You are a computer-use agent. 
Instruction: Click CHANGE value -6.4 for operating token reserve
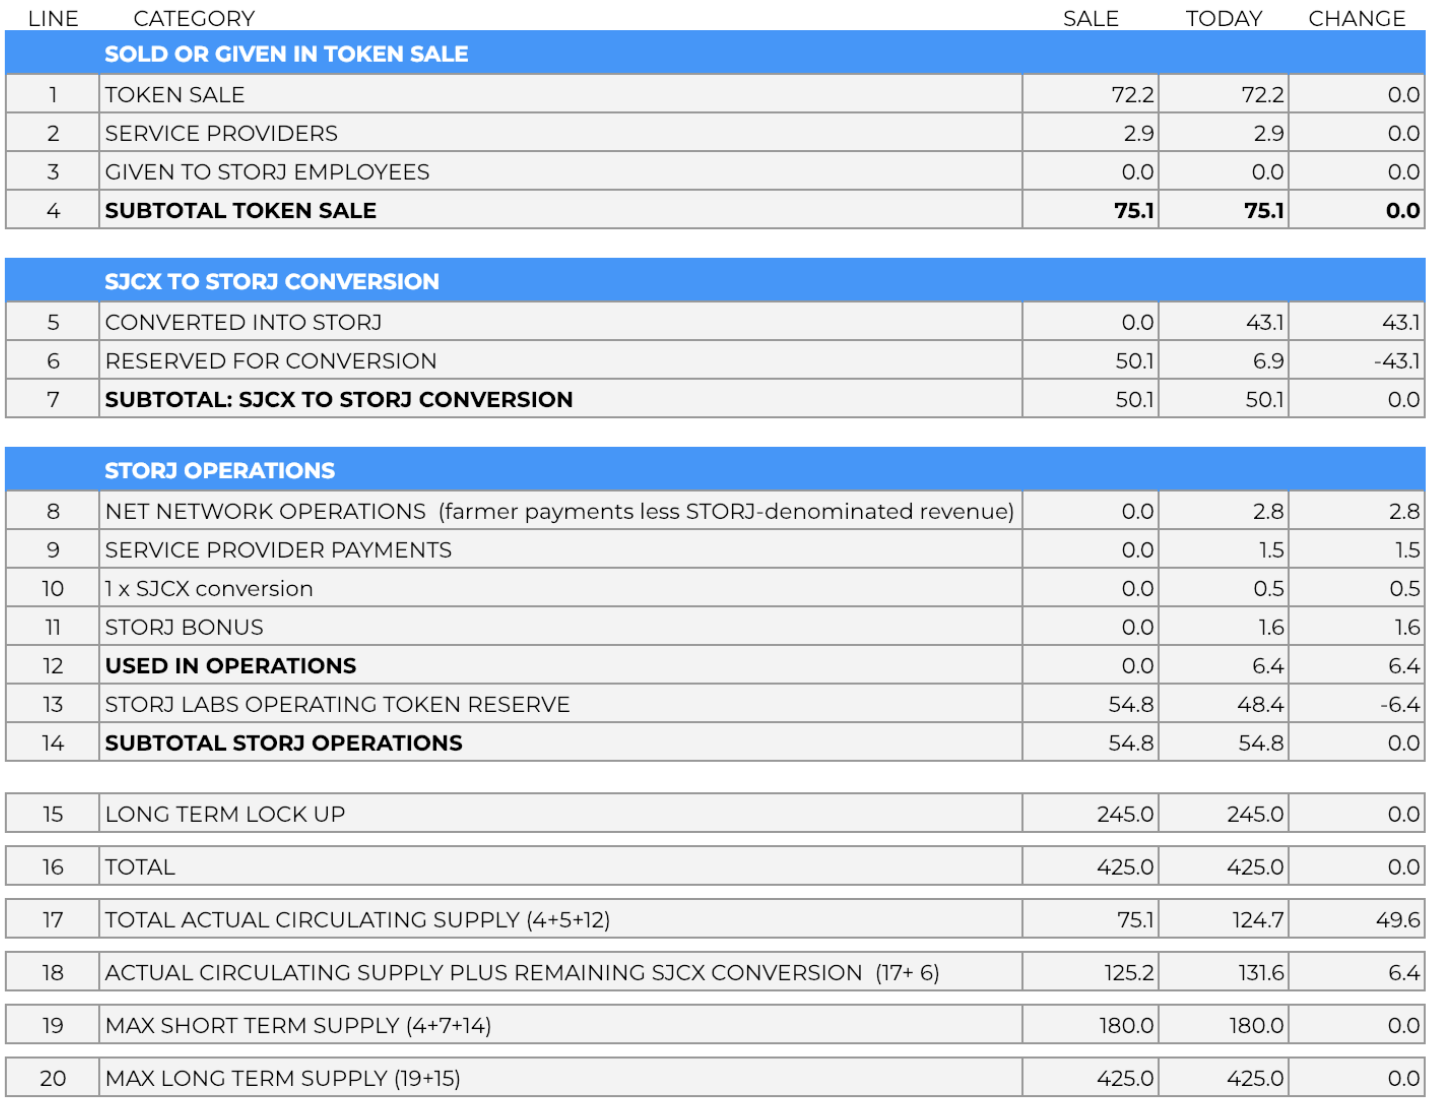[1400, 705]
